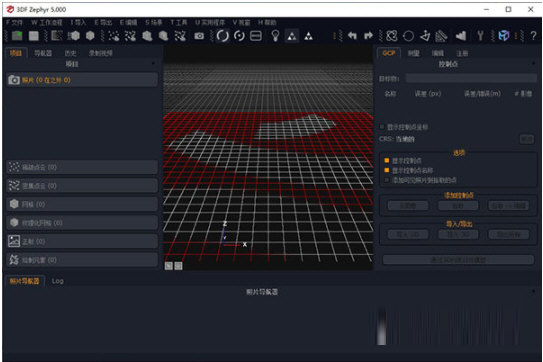Open the H 帮助 menu
Image resolution: width=543 pixels, height=362 pixels.
pyautogui.click(x=267, y=23)
